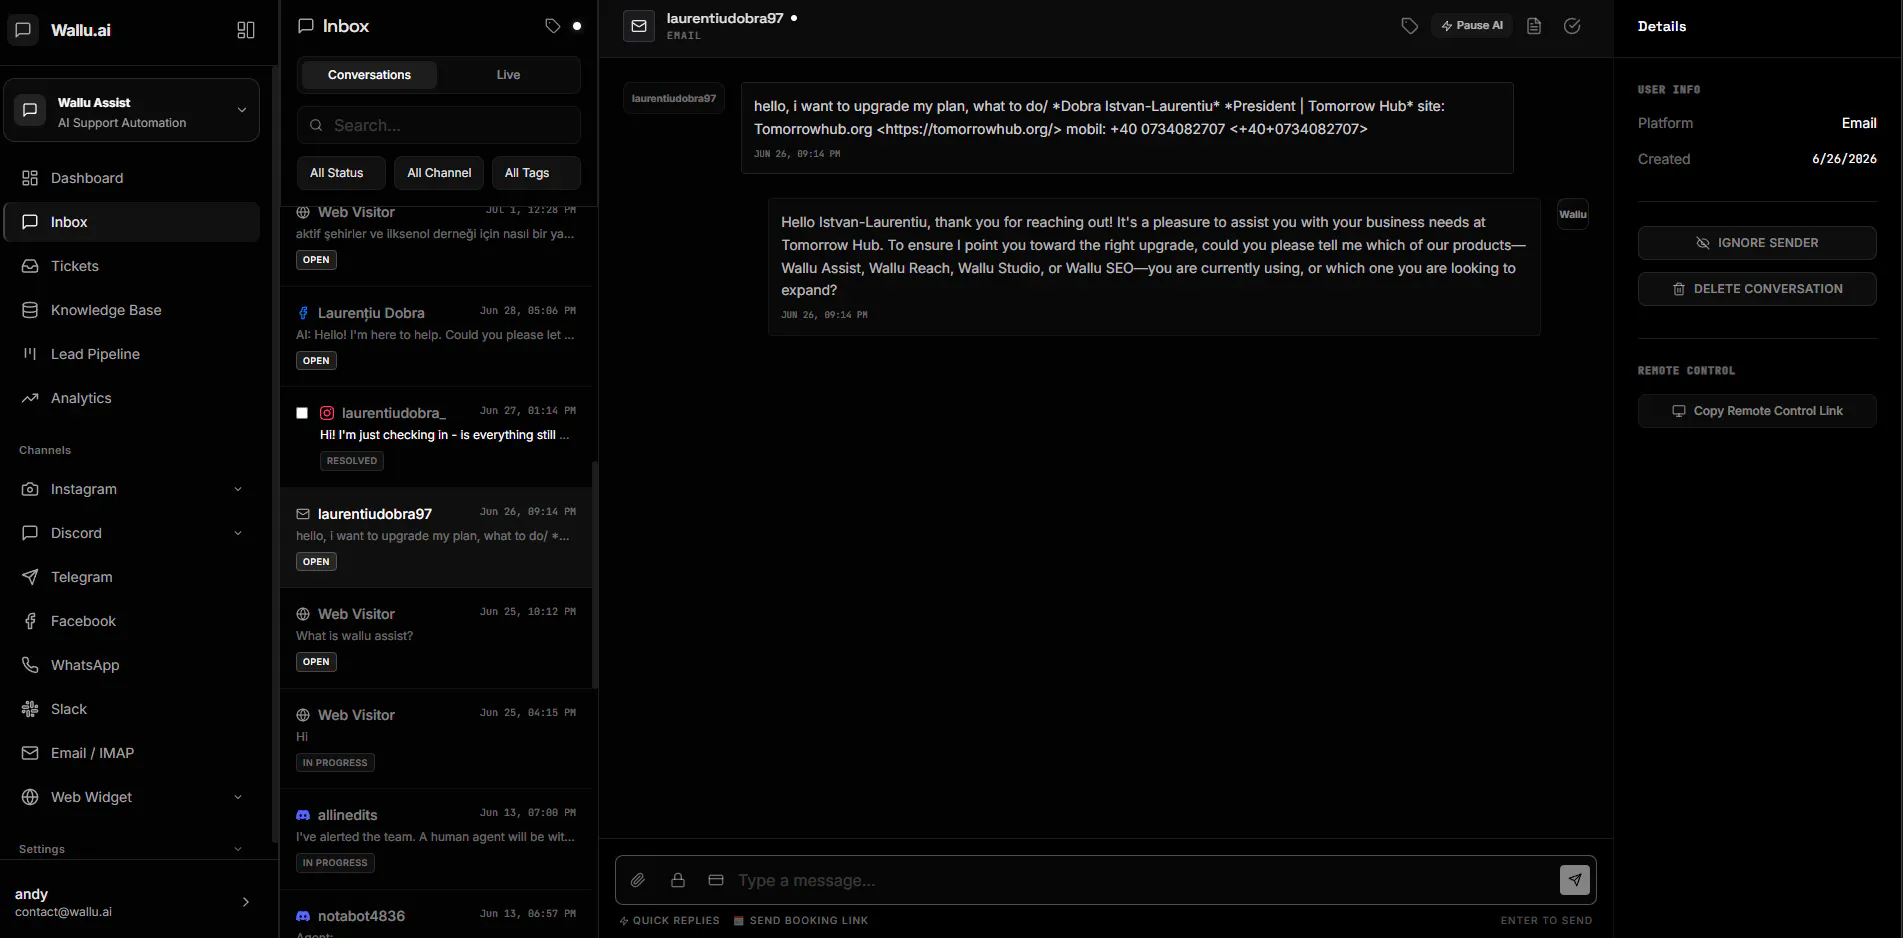Click Copy Remote Control Link
This screenshot has width=1903, height=938.
pyautogui.click(x=1757, y=411)
